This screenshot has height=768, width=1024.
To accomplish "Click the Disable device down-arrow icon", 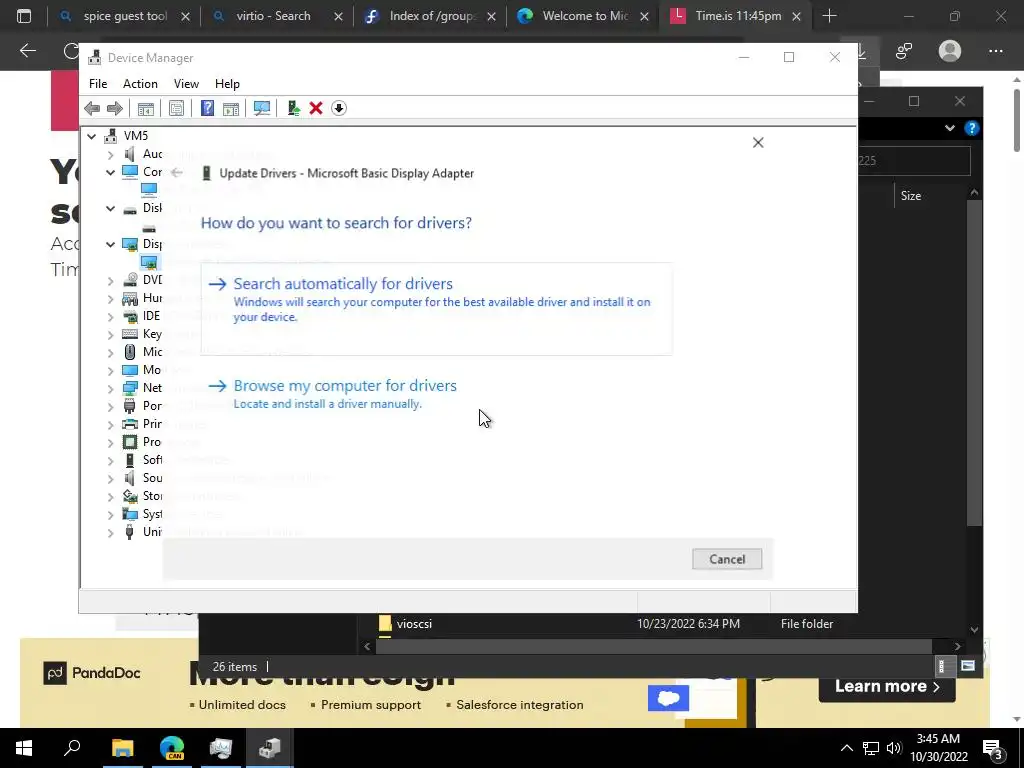I will pyautogui.click(x=338, y=108).
